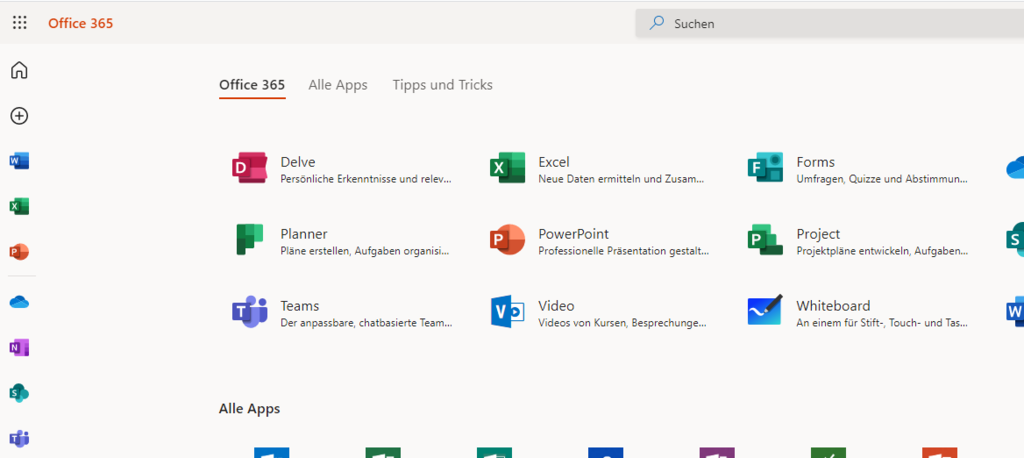This screenshot has height=458, width=1024.
Task: Click the magnifier icon in search bar
Action: tap(656, 24)
